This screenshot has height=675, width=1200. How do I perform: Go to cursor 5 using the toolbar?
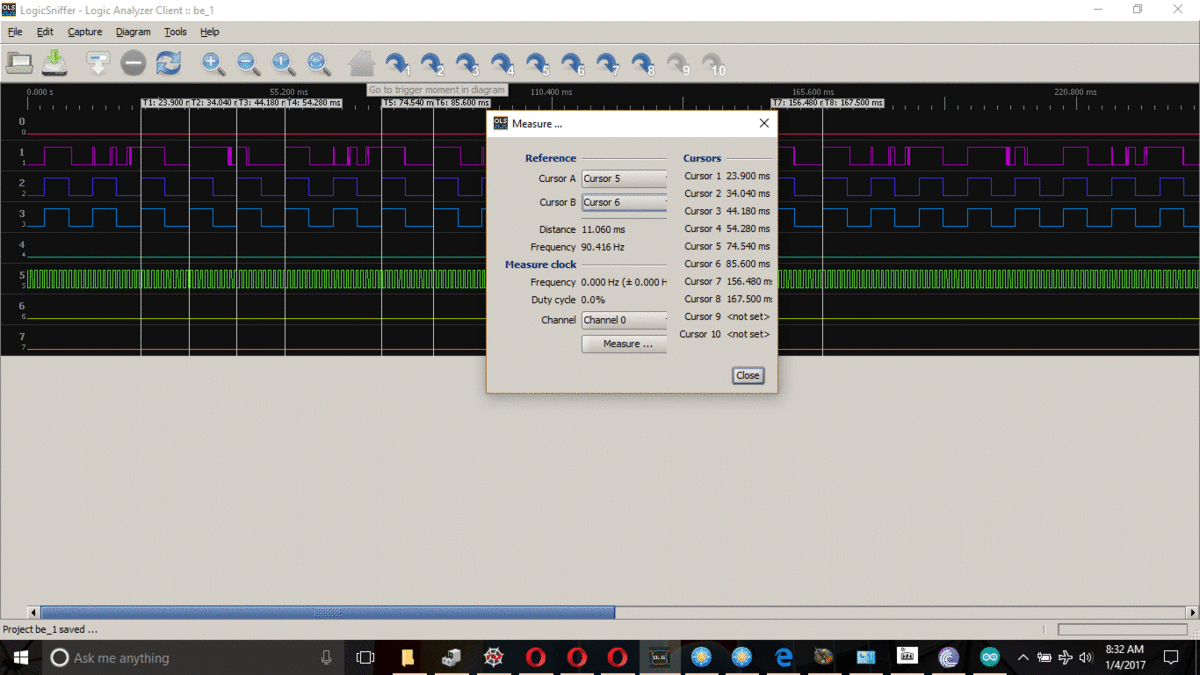(538, 64)
